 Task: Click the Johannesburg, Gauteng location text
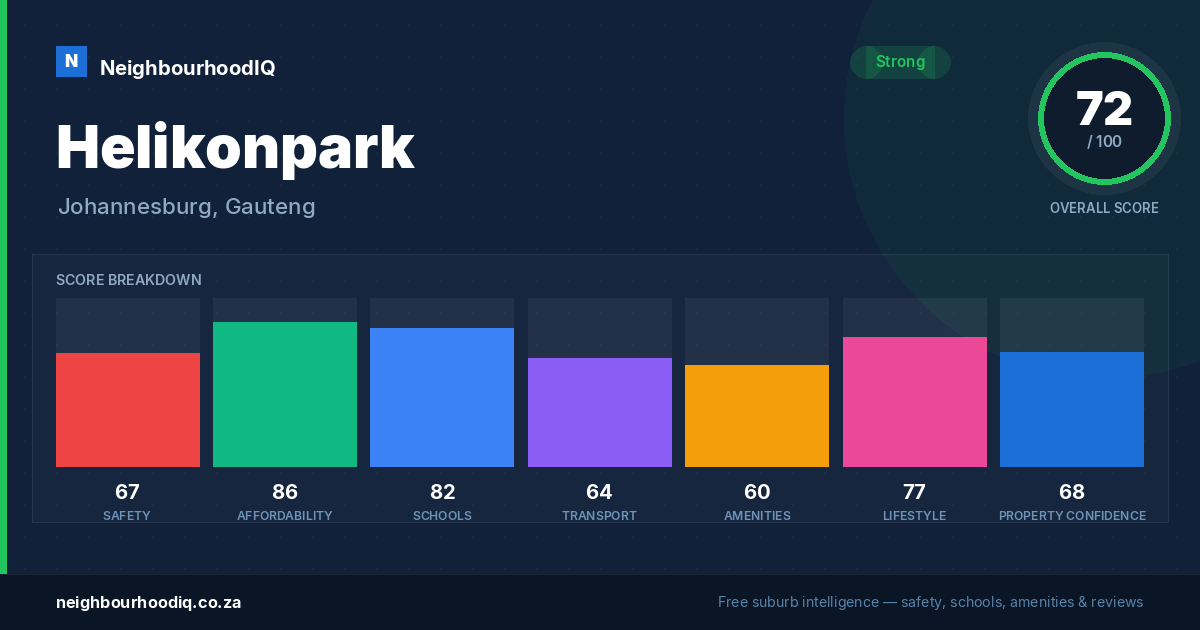pyautogui.click(x=187, y=207)
